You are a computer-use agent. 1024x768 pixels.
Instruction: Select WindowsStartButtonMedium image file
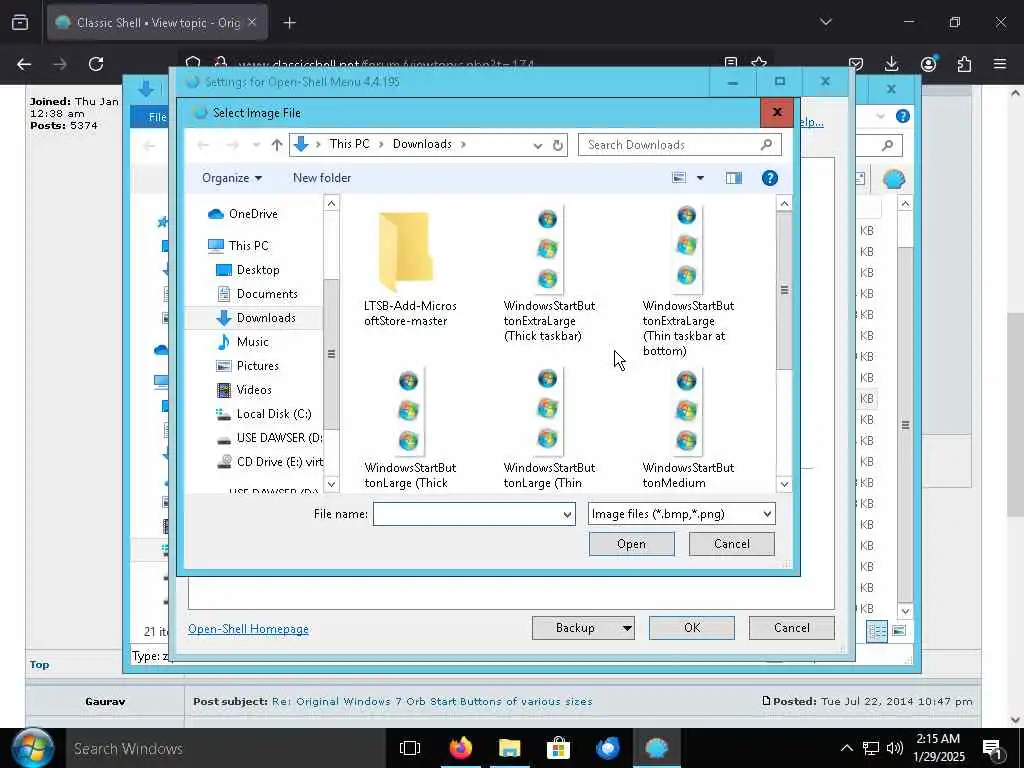(x=688, y=429)
